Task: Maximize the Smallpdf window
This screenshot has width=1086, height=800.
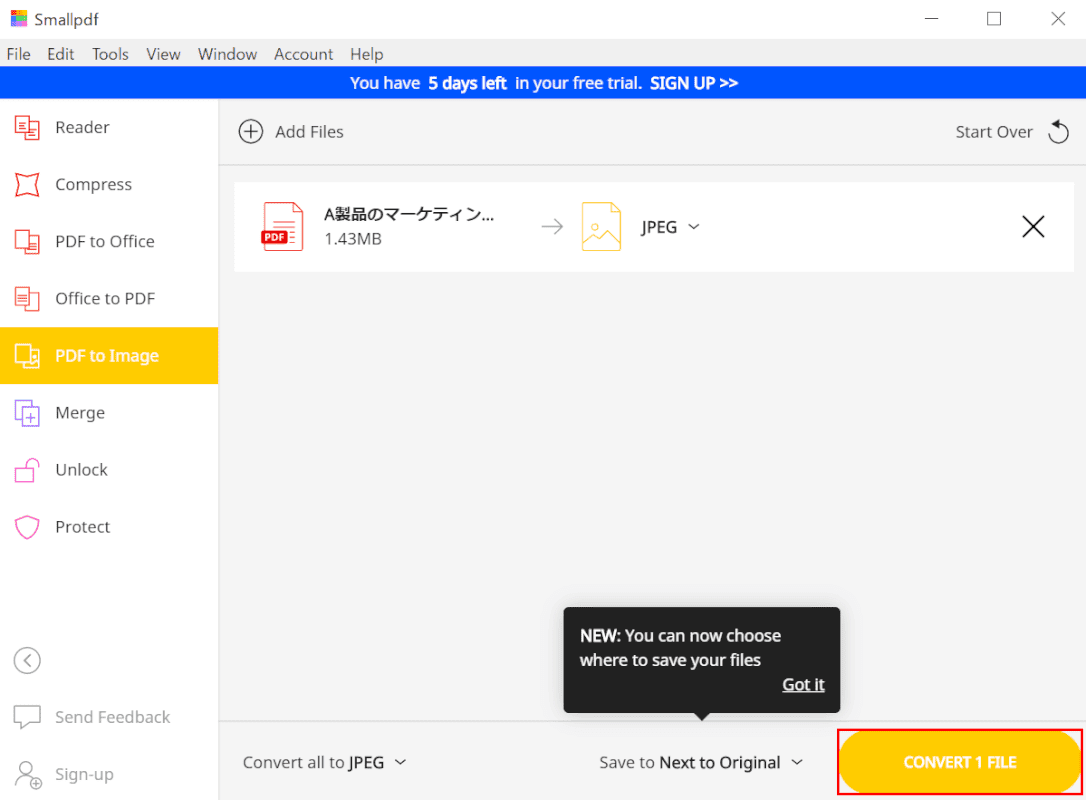Action: click(x=994, y=19)
